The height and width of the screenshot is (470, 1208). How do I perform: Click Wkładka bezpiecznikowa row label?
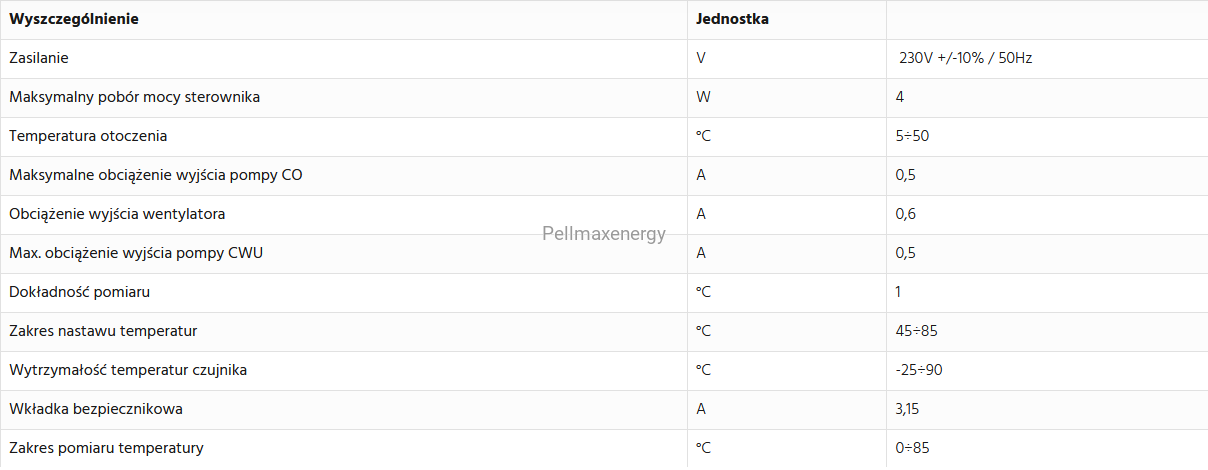96,409
